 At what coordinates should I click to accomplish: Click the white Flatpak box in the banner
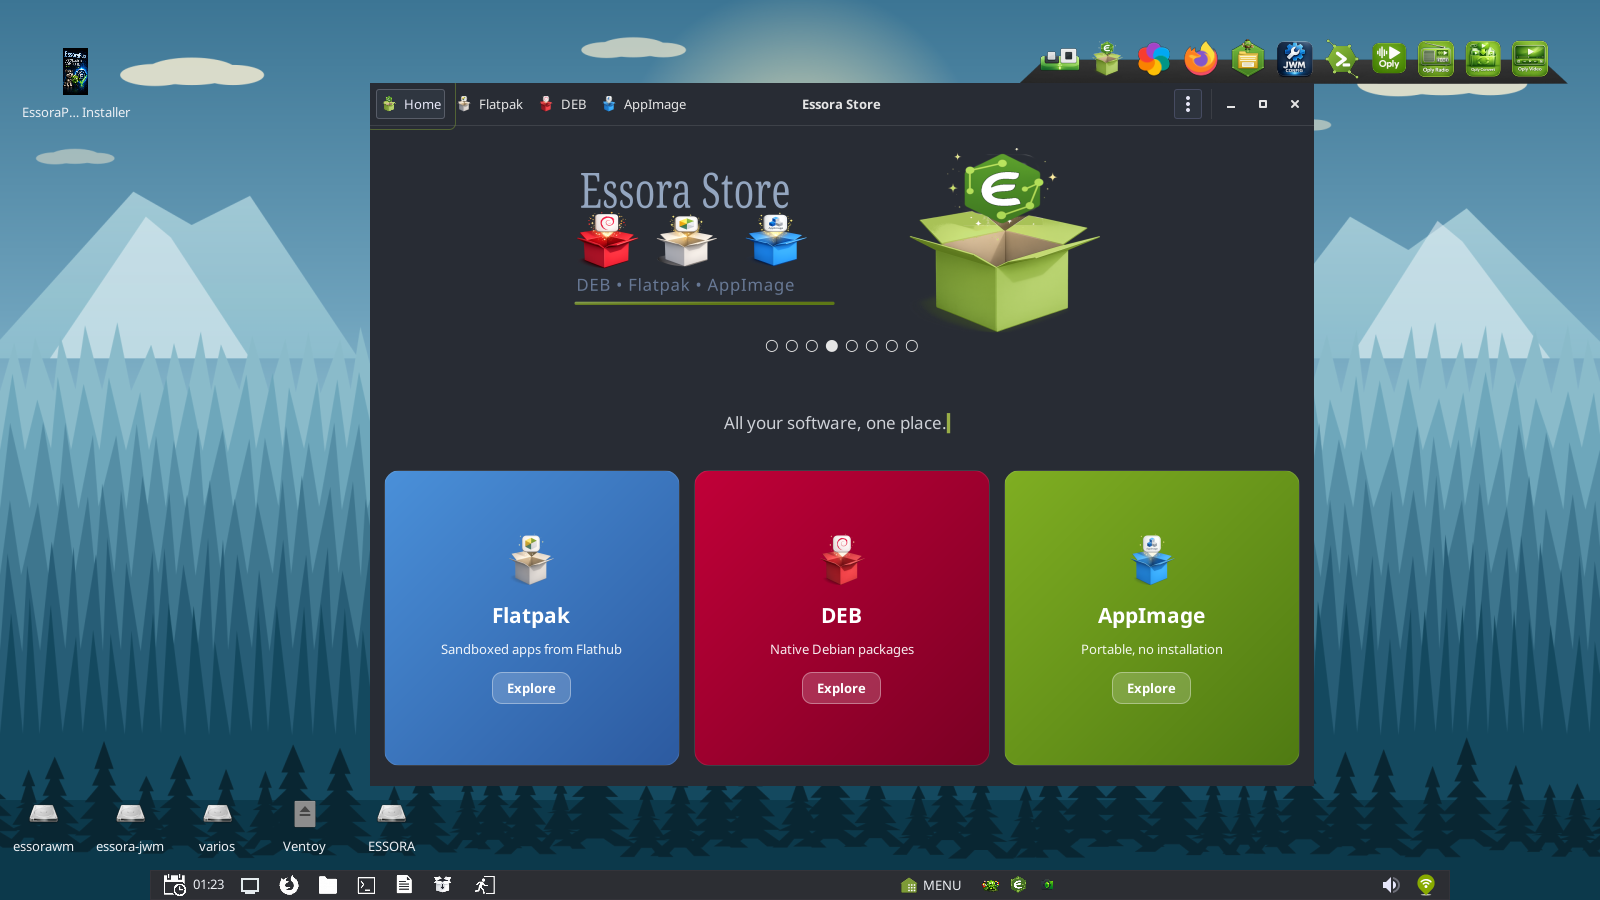point(686,240)
